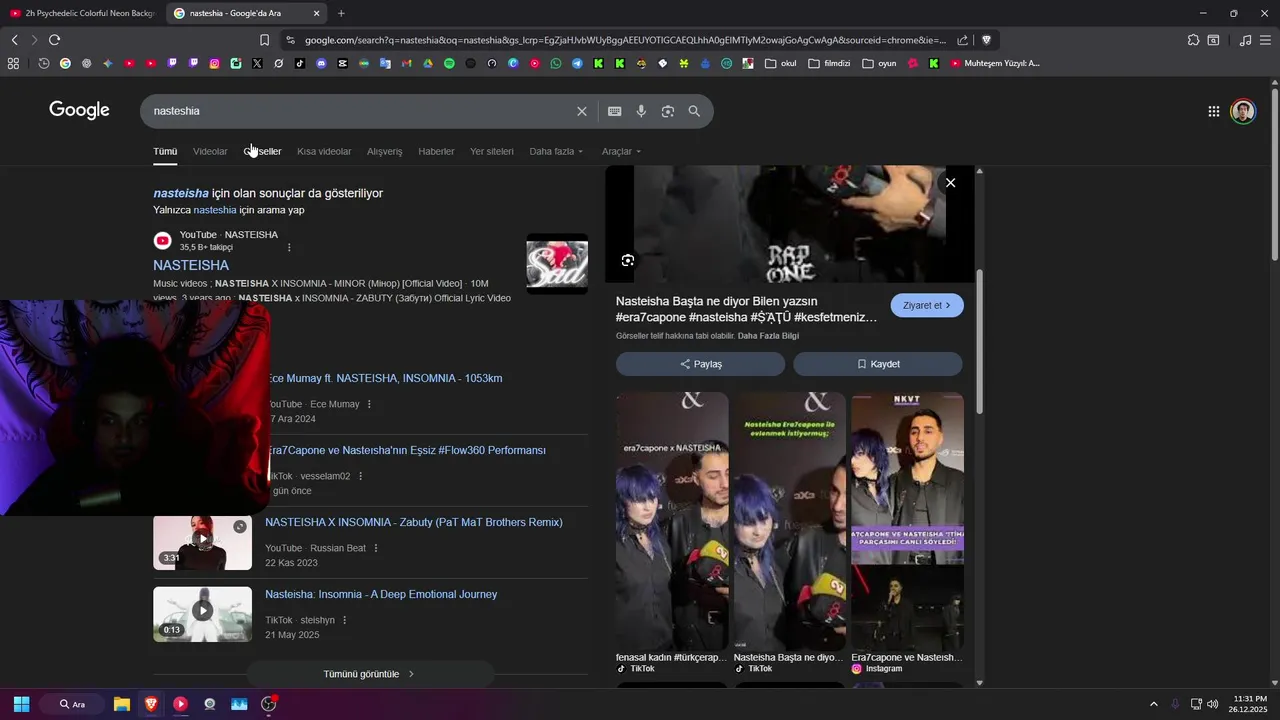This screenshot has height=720, width=1280.
Task: Open the okul bookmarks folder
Action: 781,63
